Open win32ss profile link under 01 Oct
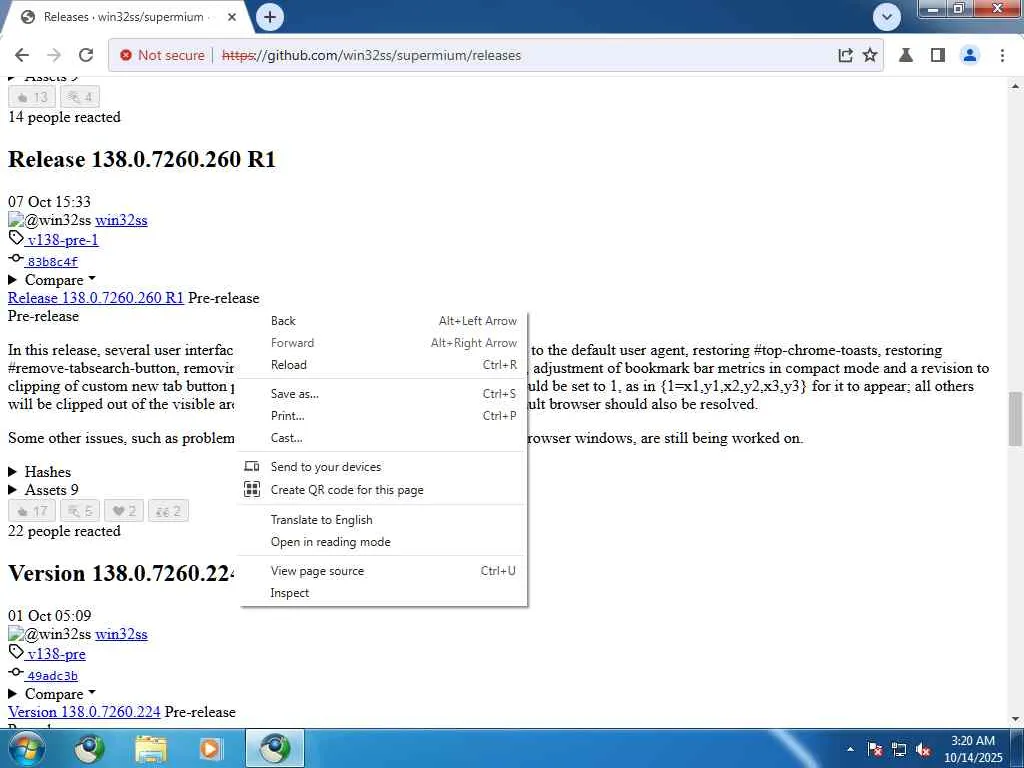 coord(121,634)
